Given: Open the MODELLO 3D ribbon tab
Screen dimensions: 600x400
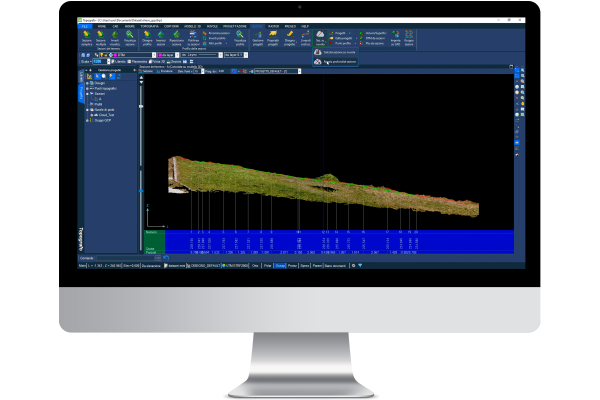Looking at the screenshot, I should [x=192, y=26].
